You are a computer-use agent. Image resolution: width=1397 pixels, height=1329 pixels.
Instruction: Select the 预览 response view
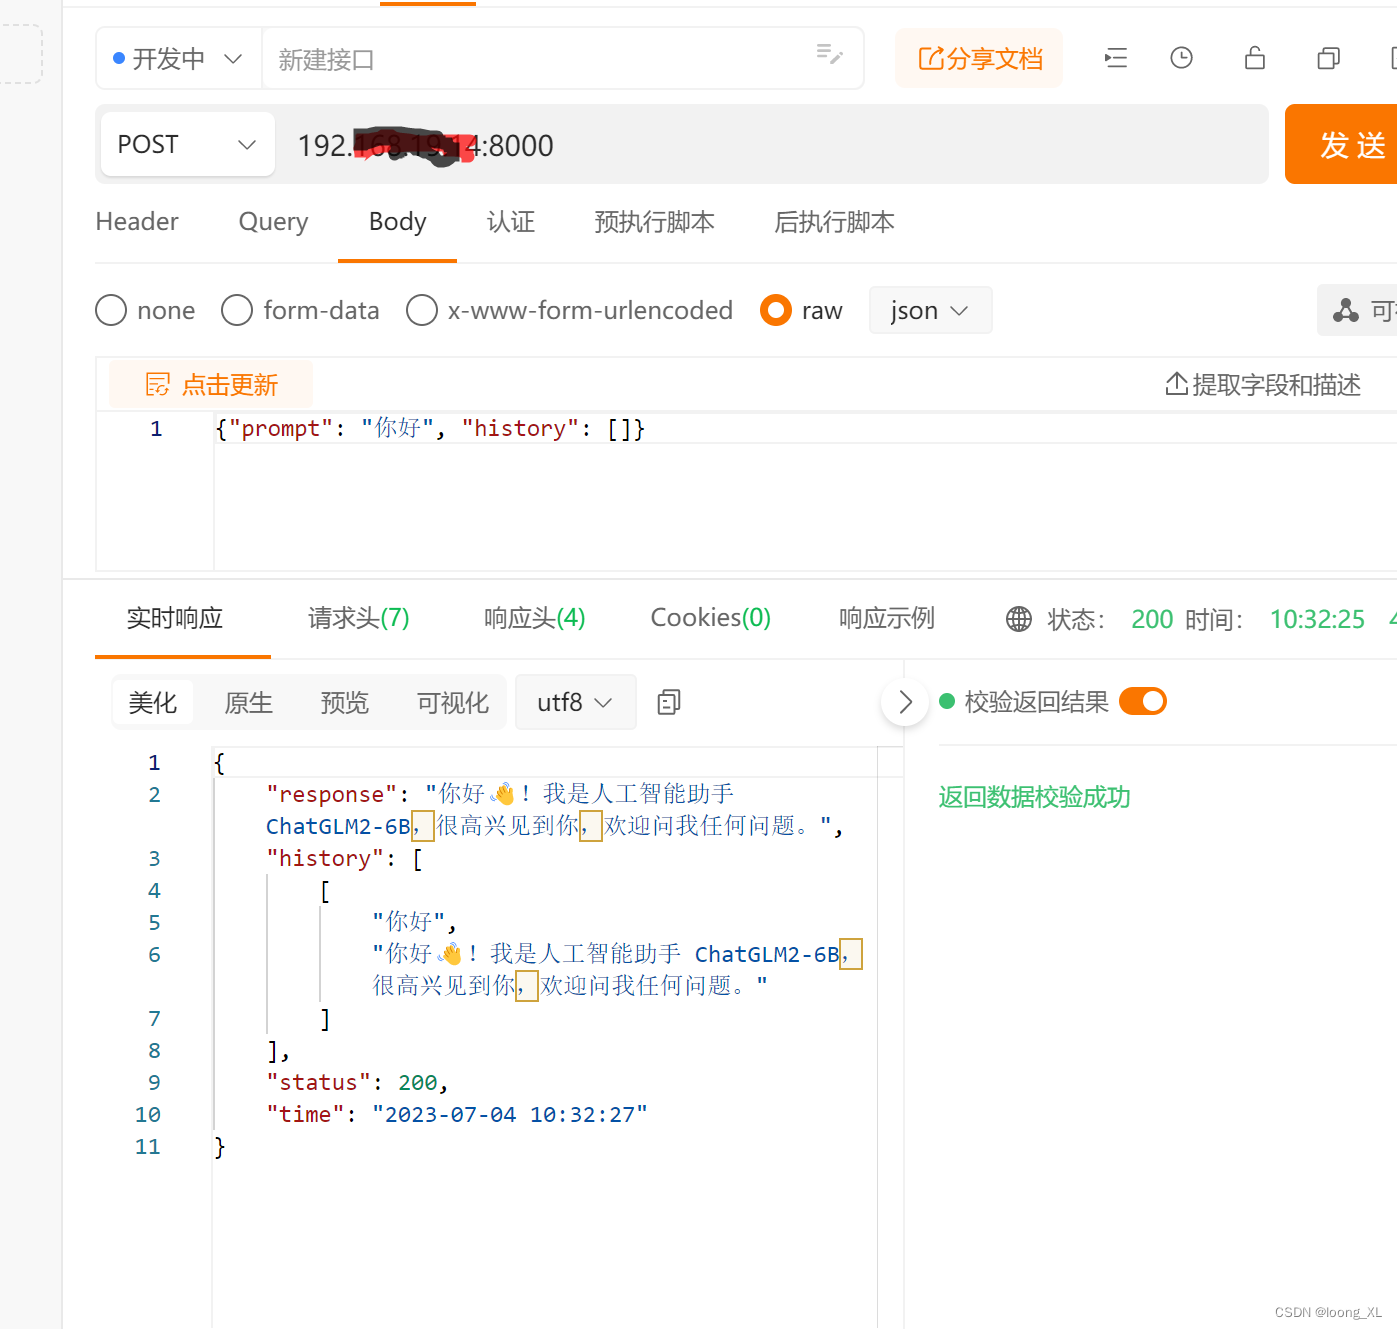(345, 702)
